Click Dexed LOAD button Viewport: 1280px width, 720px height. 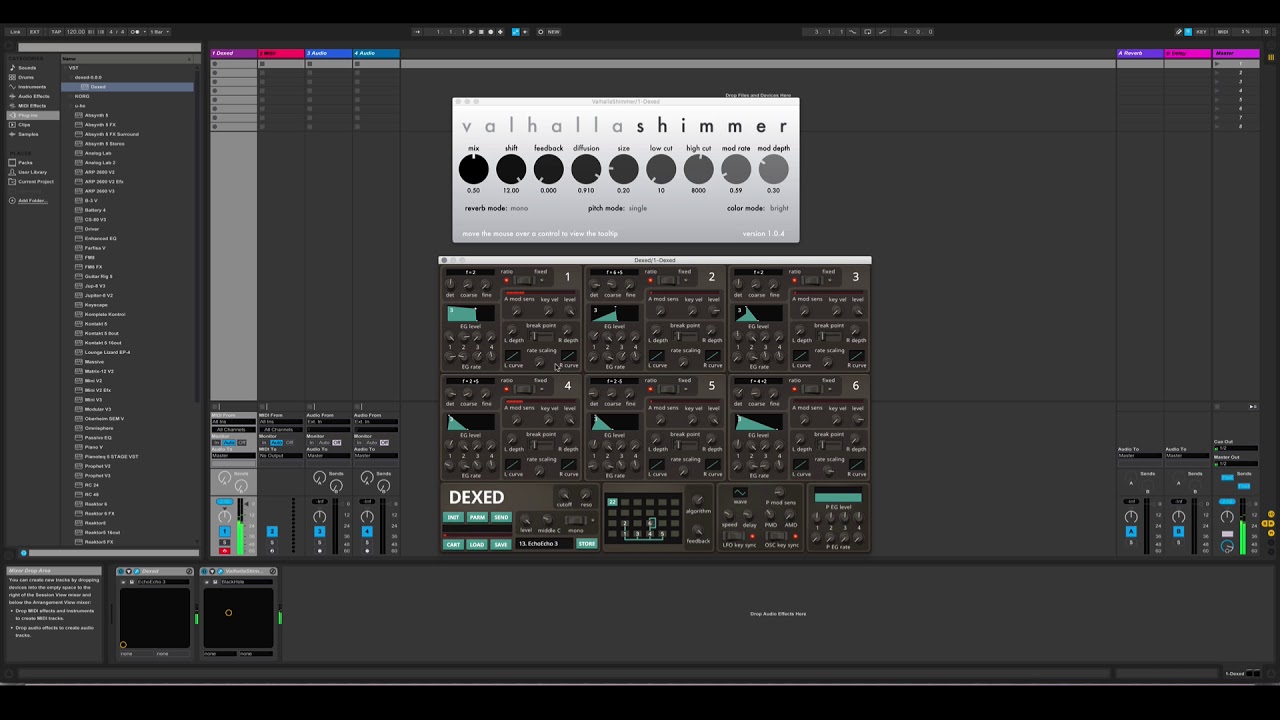477,545
